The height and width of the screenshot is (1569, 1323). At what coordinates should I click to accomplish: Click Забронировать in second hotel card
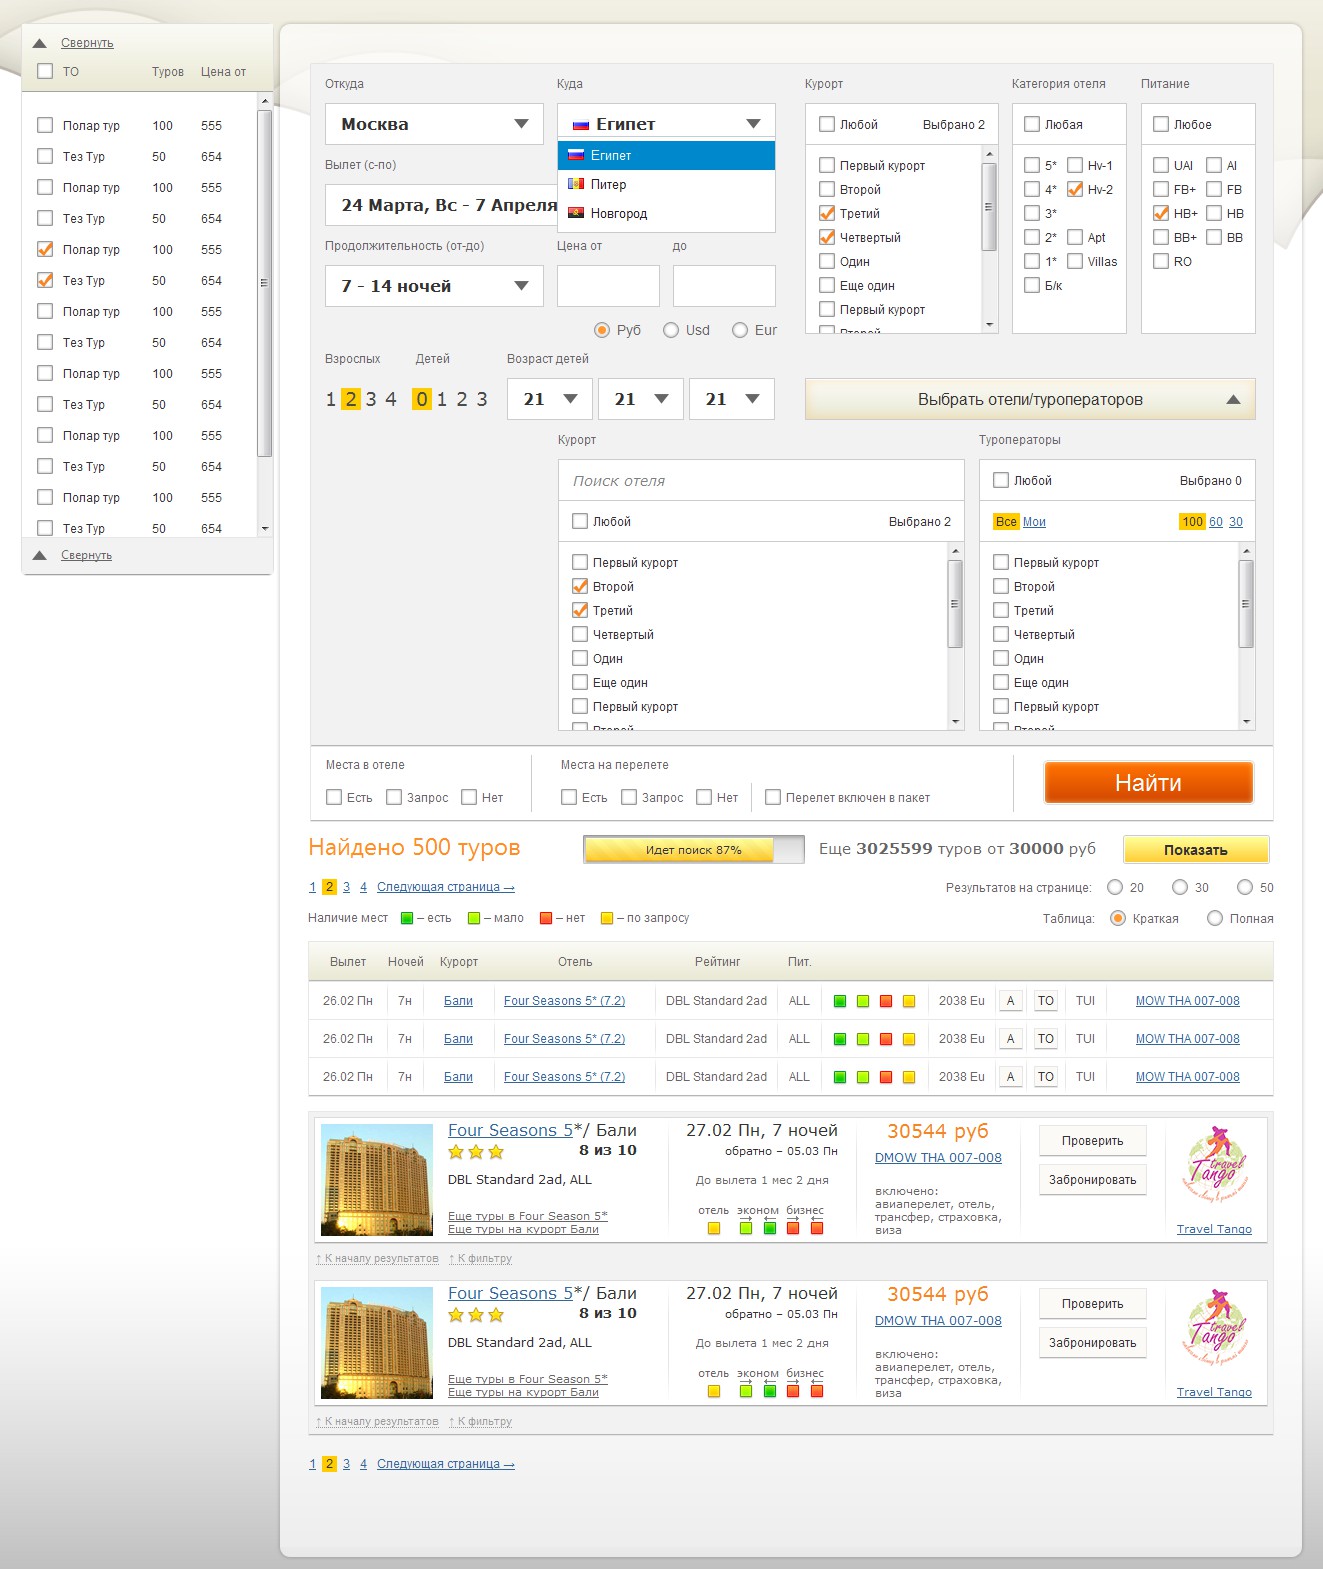pyautogui.click(x=1092, y=1343)
